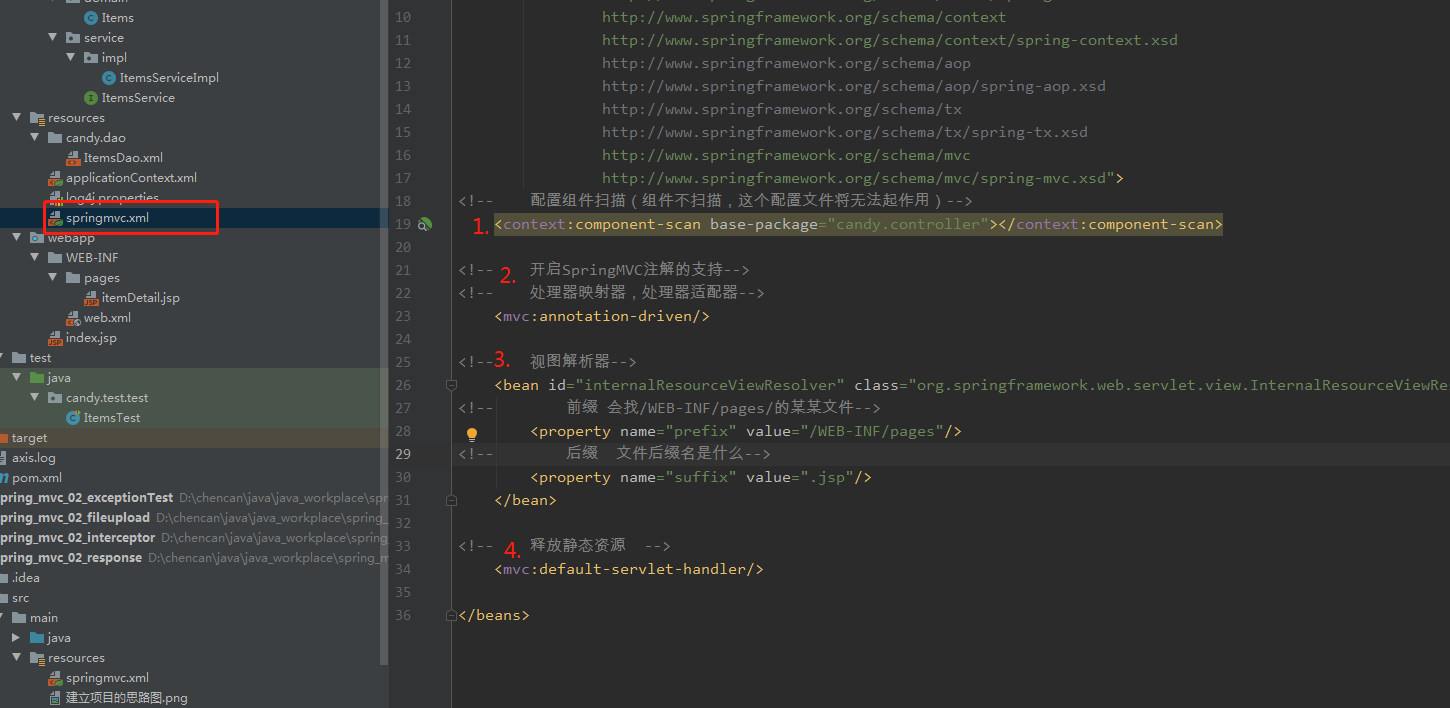Click the 建立项目的思路图.png image file icon

click(x=56, y=698)
